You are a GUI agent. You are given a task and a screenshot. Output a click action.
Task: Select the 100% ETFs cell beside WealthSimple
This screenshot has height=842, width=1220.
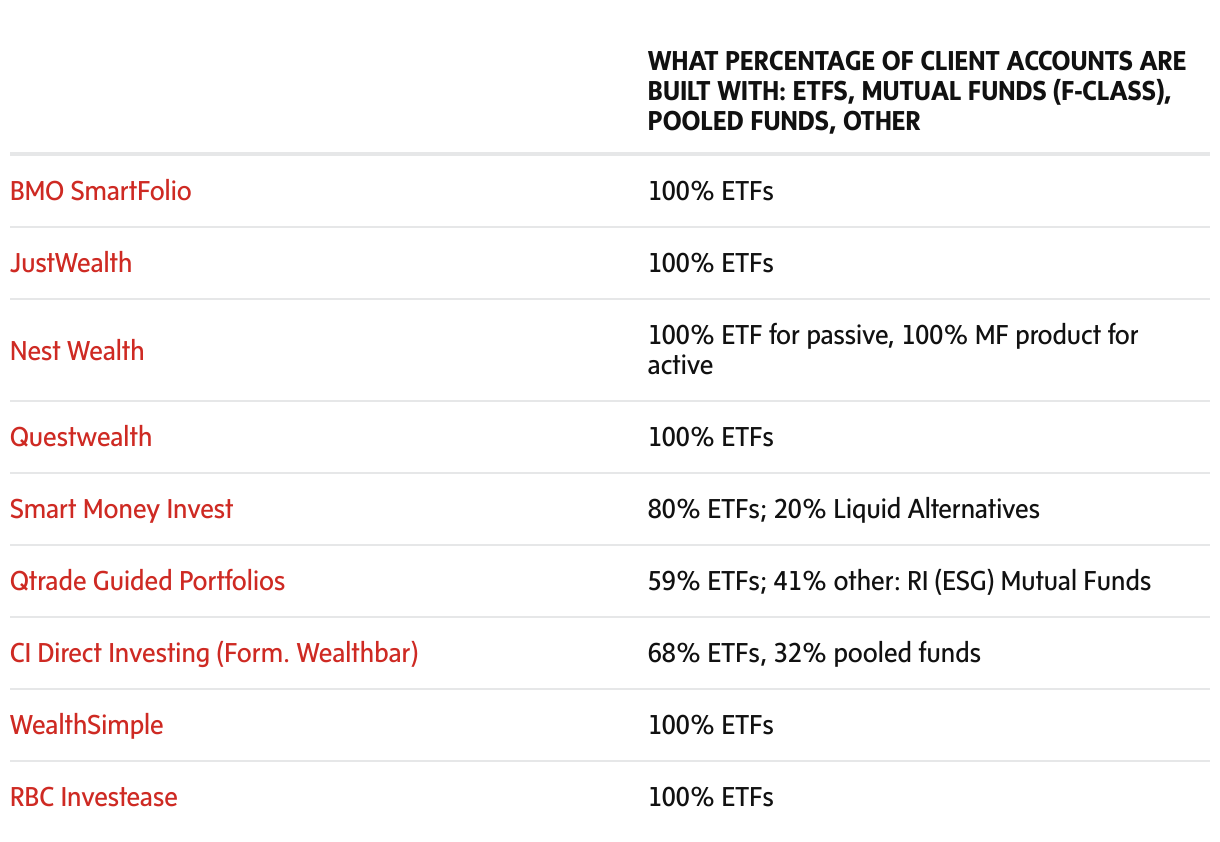[710, 725]
